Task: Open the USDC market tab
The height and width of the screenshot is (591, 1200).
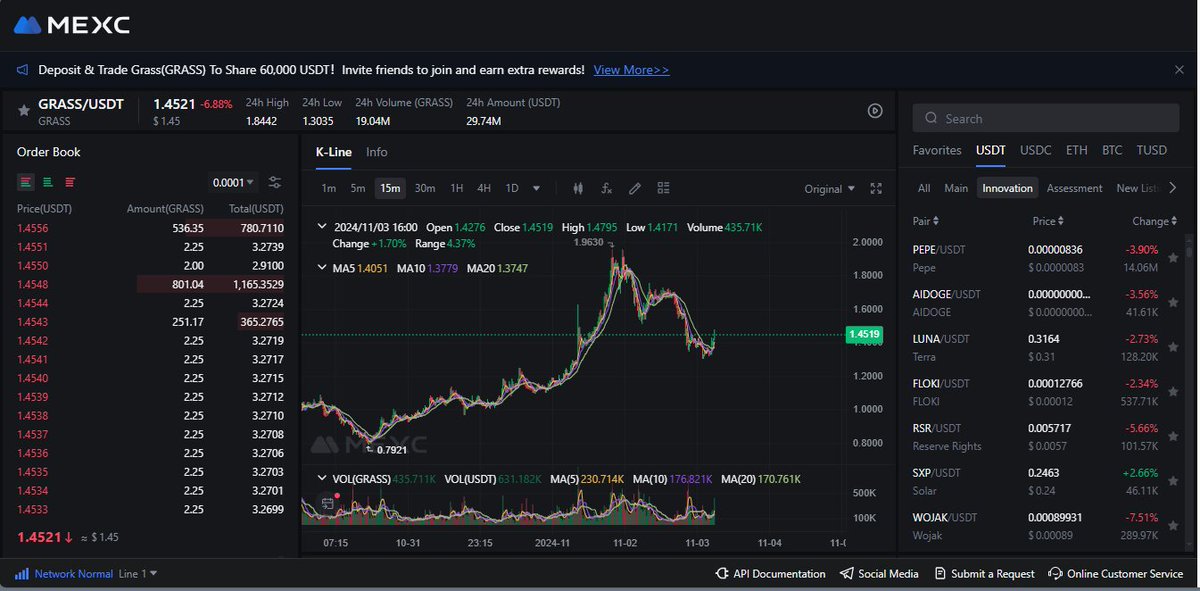Action: (x=1036, y=150)
